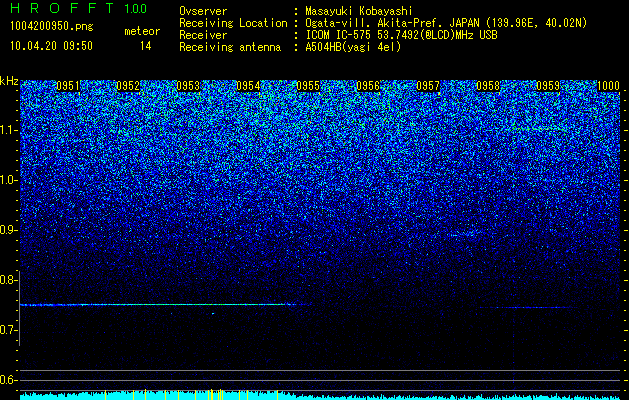The width and height of the screenshot is (629, 400).
Task: Click the 0958 time marker
Action: point(488,86)
